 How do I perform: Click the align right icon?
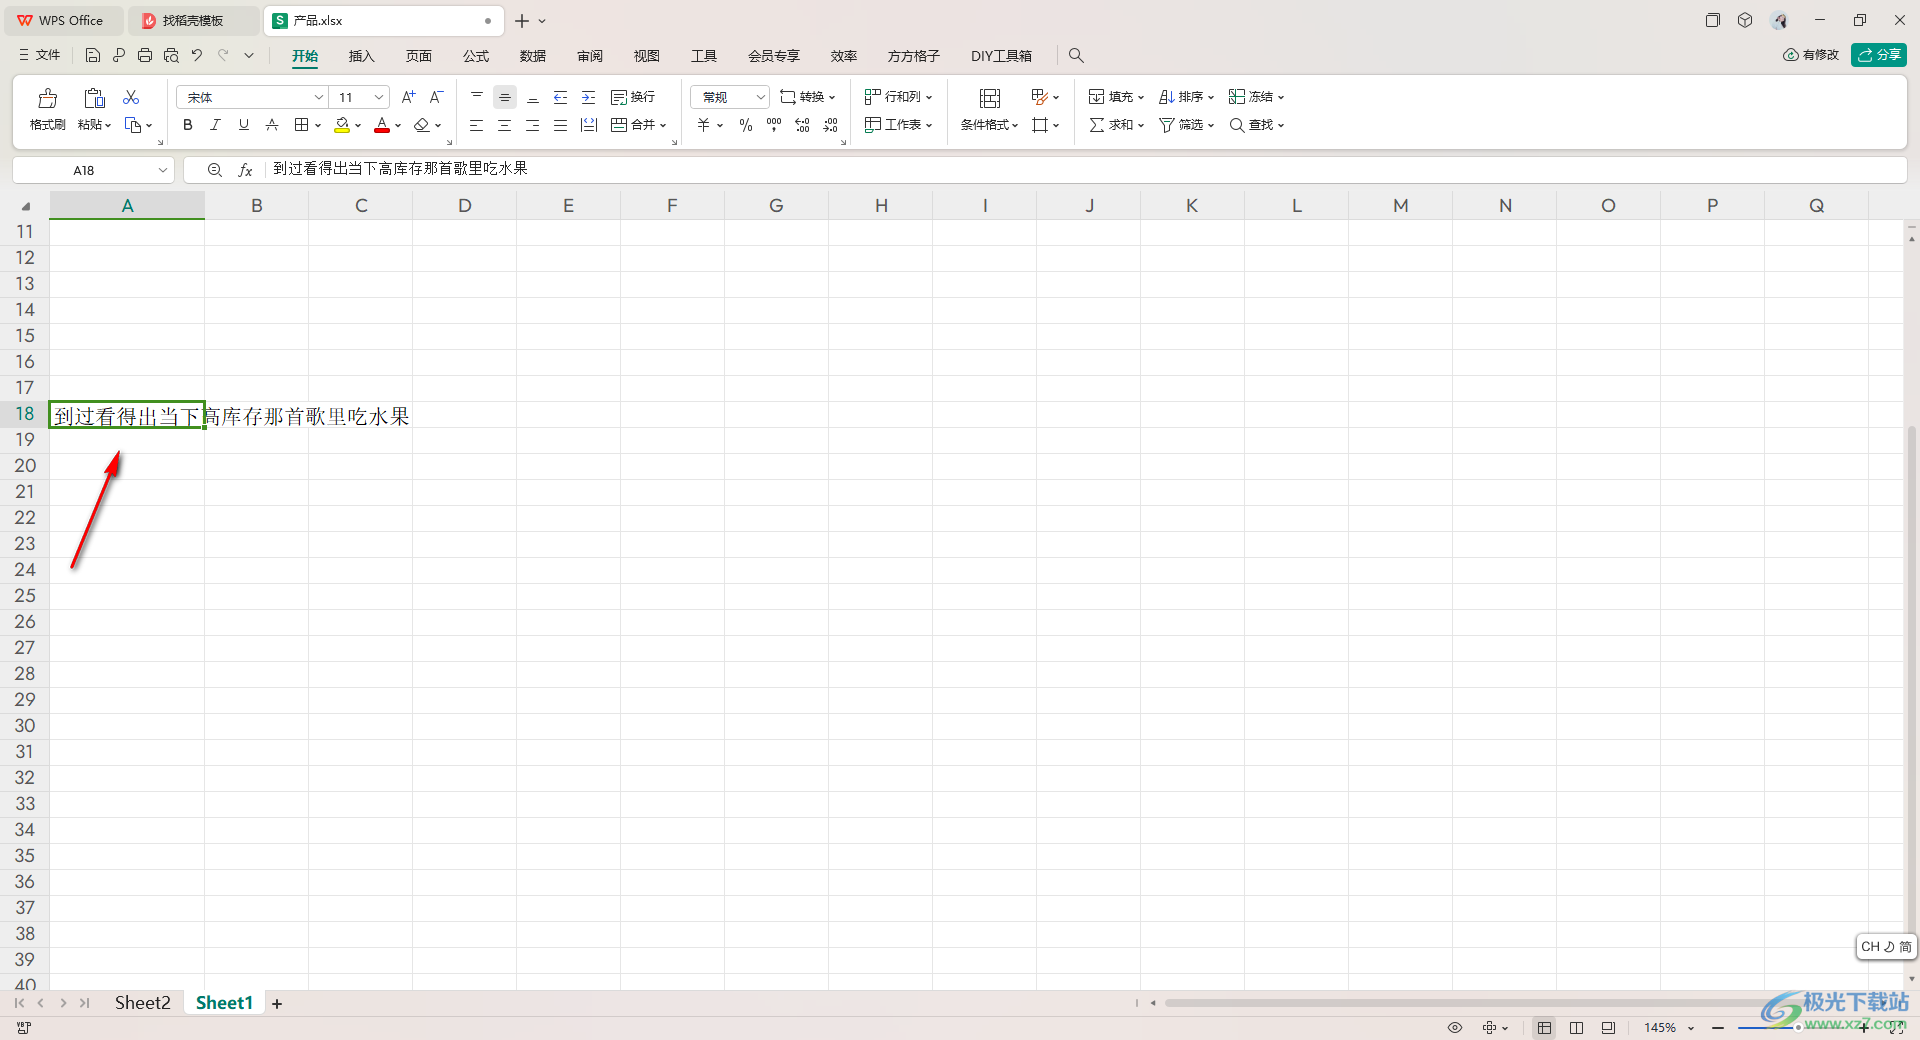click(x=533, y=125)
